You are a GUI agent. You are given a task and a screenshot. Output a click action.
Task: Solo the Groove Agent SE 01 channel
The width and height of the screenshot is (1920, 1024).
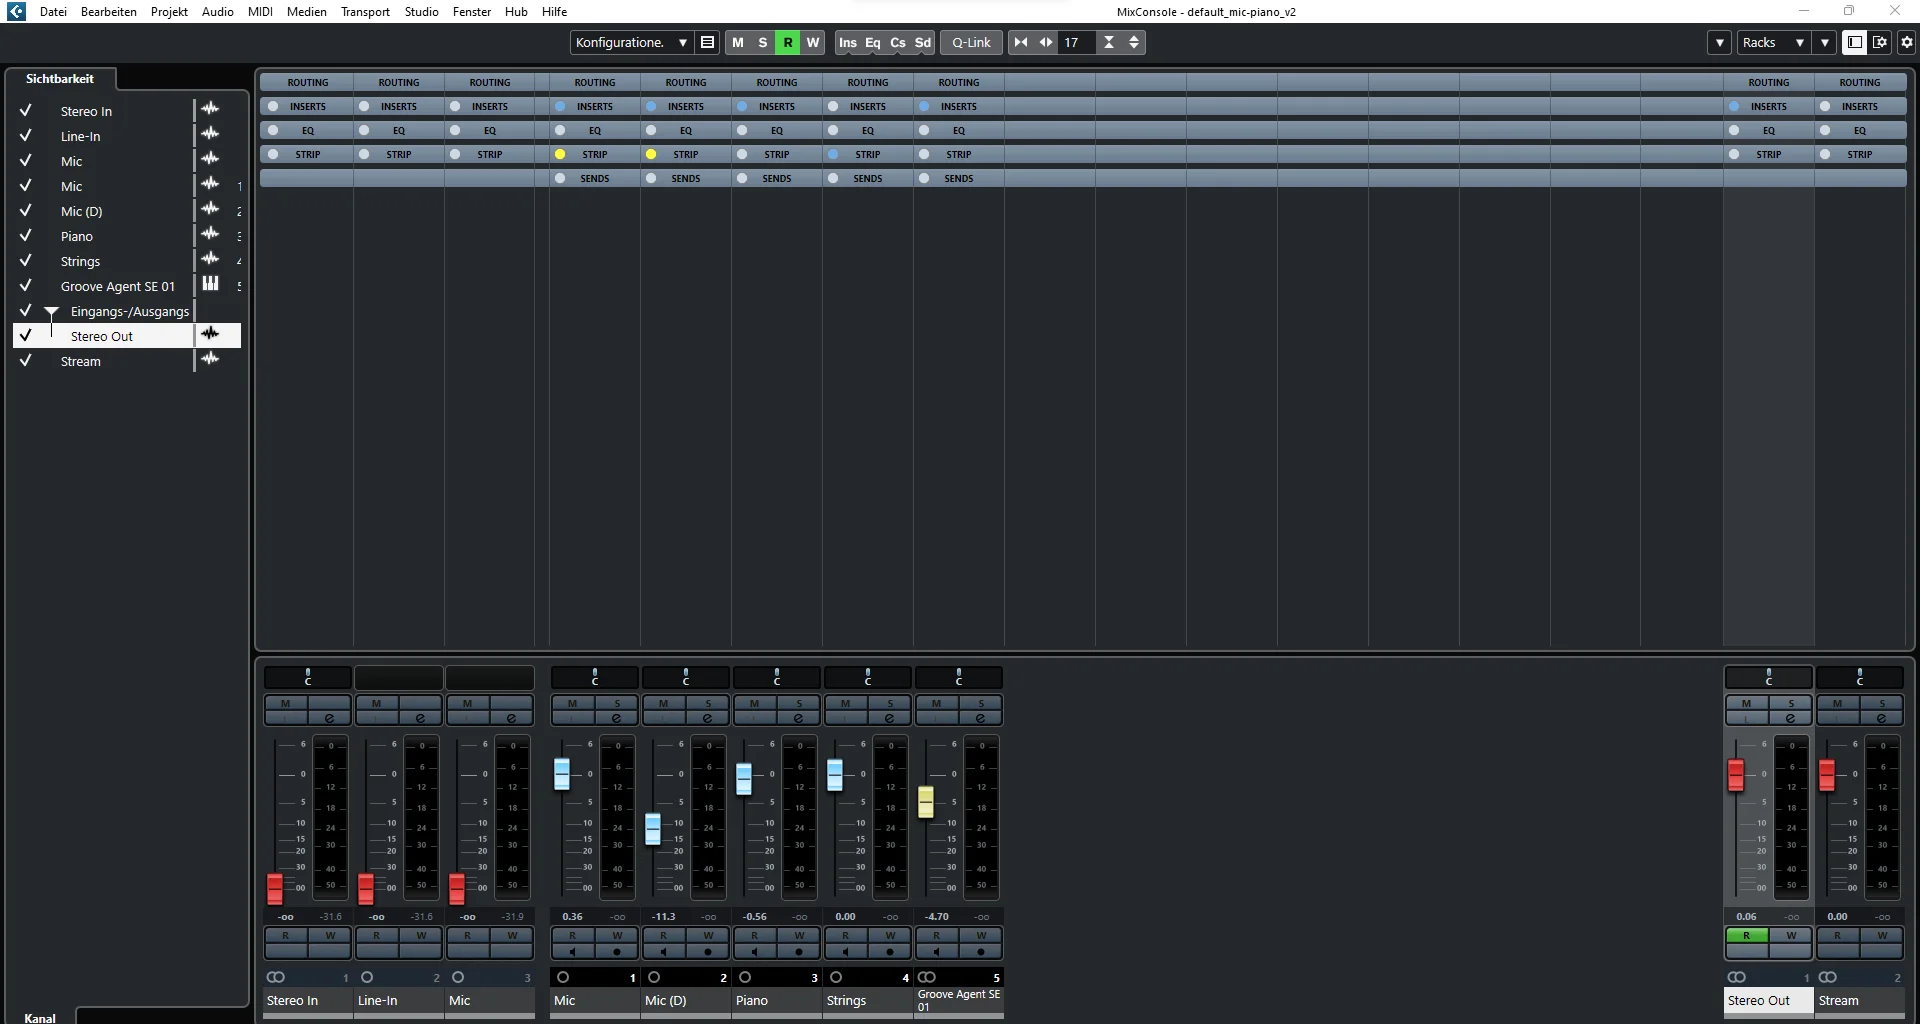(x=980, y=703)
